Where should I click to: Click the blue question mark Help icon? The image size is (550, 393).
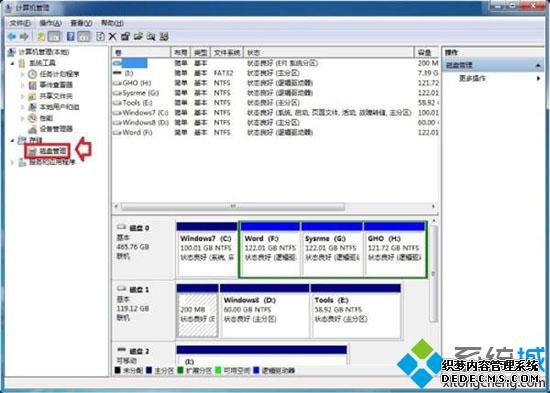pos(71,36)
